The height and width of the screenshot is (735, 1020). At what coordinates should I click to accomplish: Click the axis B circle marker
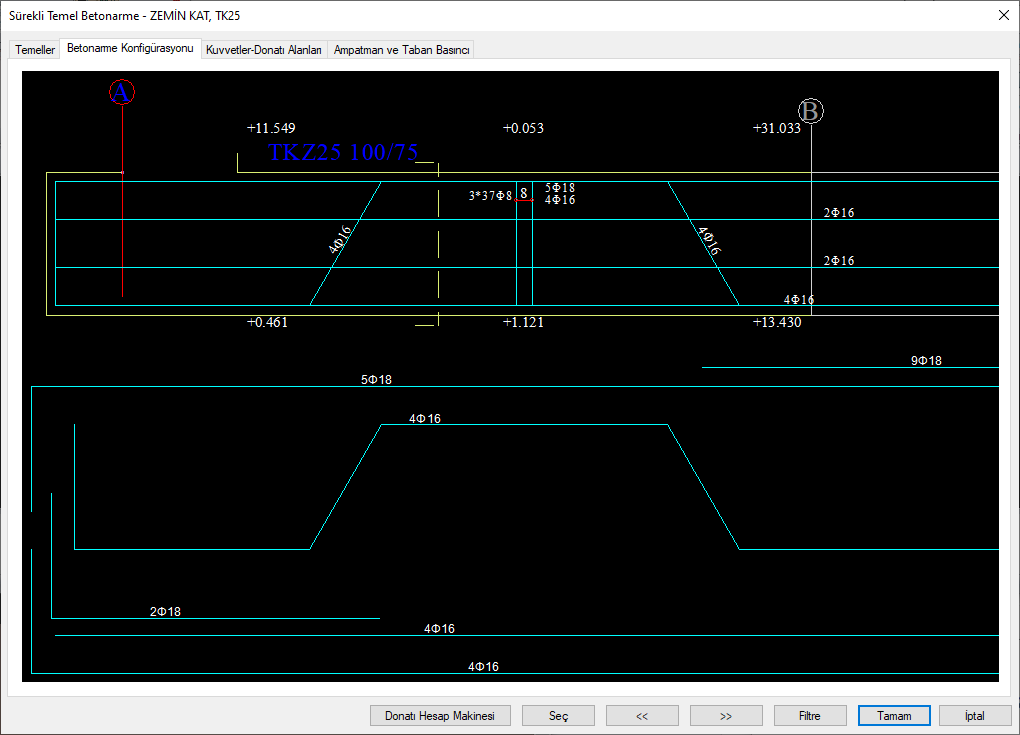pyautogui.click(x=811, y=112)
